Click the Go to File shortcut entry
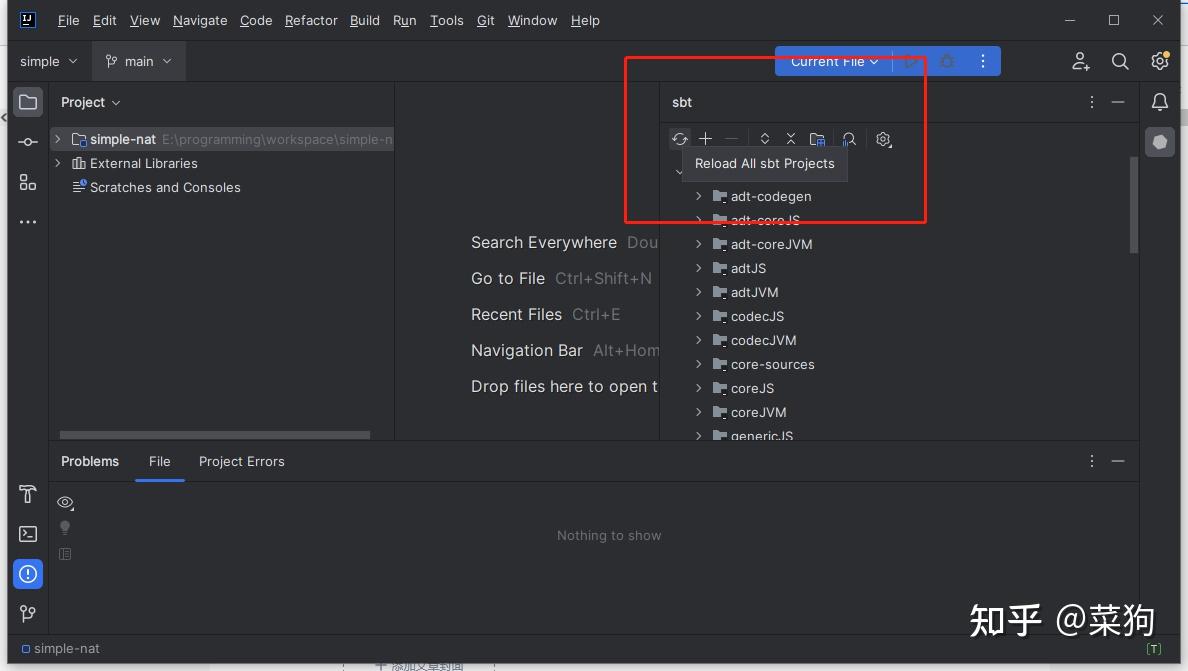The width and height of the screenshot is (1188, 671). coord(507,278)
